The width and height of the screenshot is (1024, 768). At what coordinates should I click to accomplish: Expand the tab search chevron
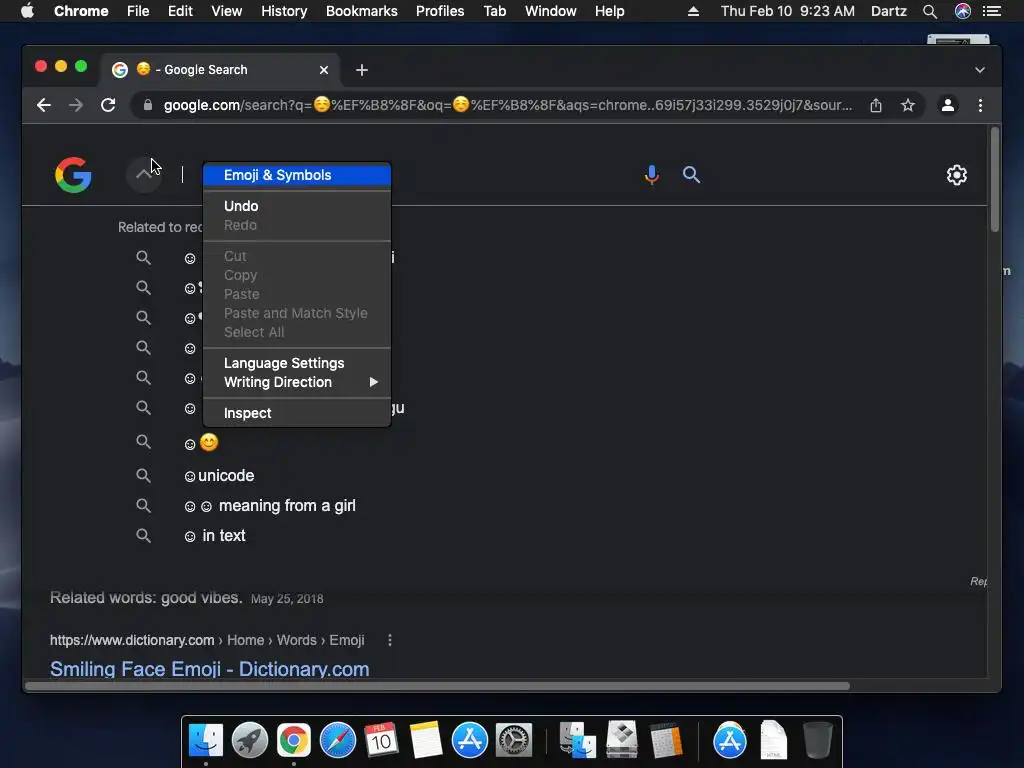coord(980,70)
